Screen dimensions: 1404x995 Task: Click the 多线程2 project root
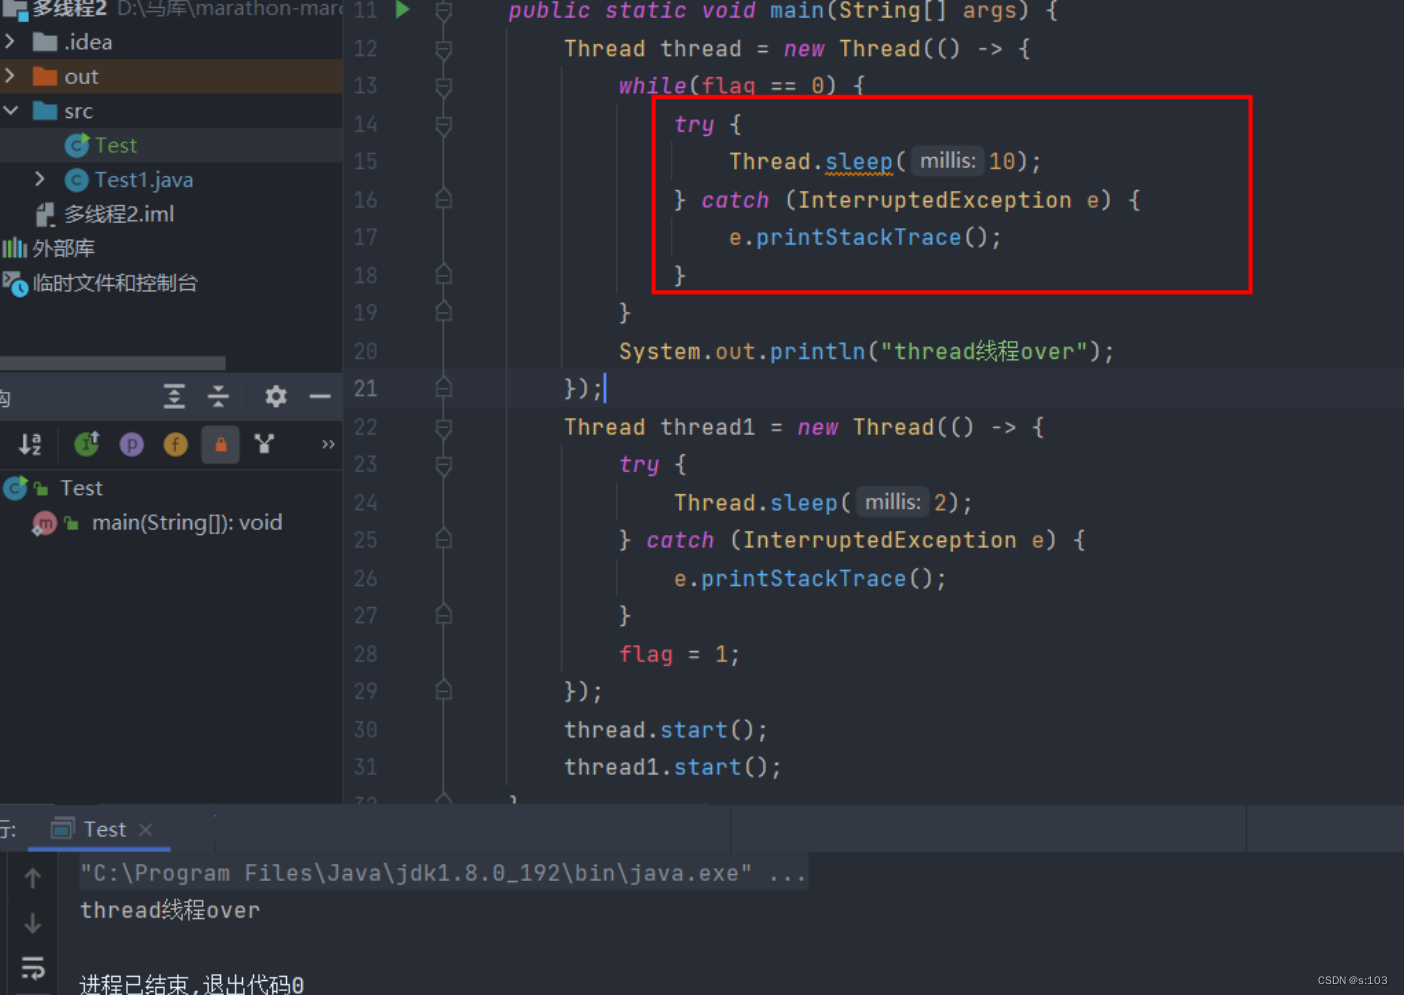[69, 9]
